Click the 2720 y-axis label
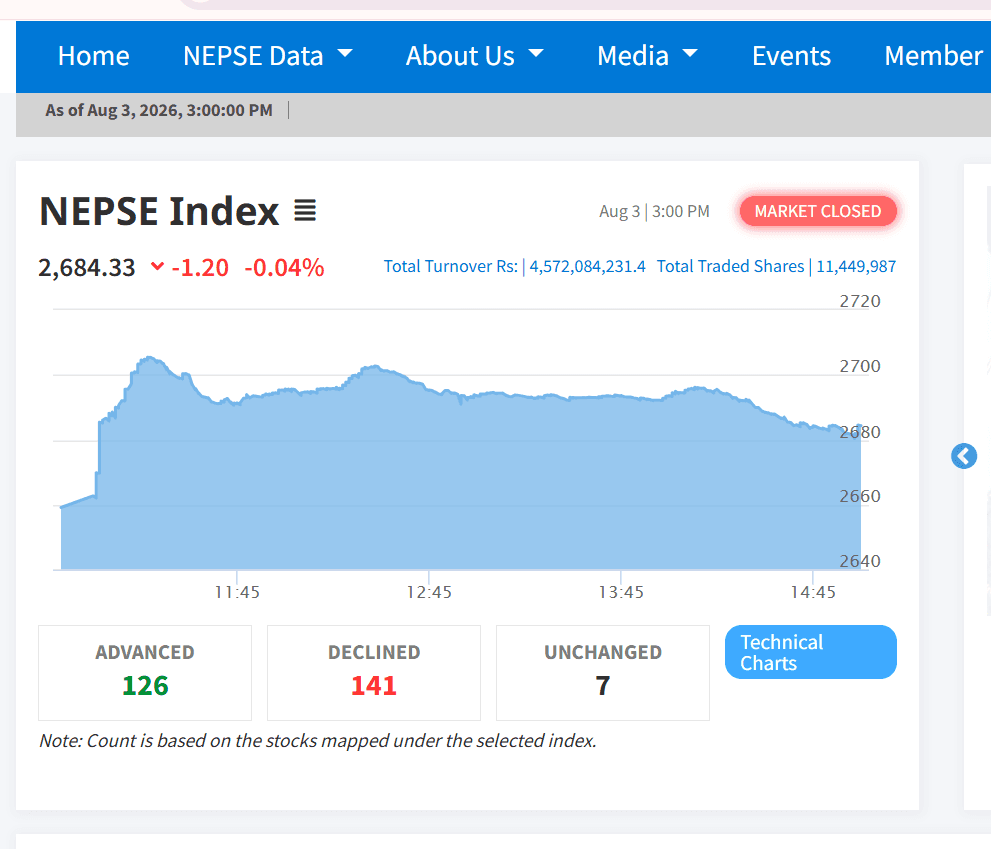Screen dimensions: 991x849 point(860,301)
